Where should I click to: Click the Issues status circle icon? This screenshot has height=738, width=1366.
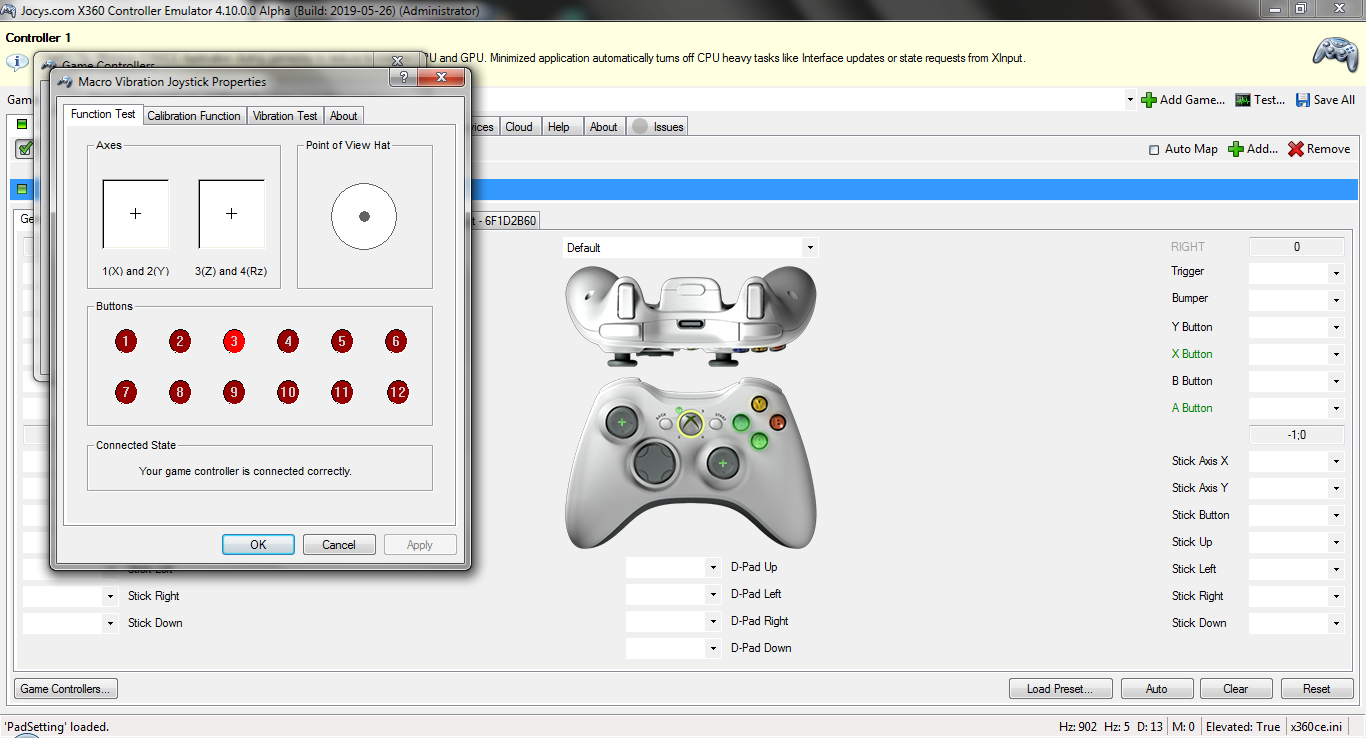point(640,127)
